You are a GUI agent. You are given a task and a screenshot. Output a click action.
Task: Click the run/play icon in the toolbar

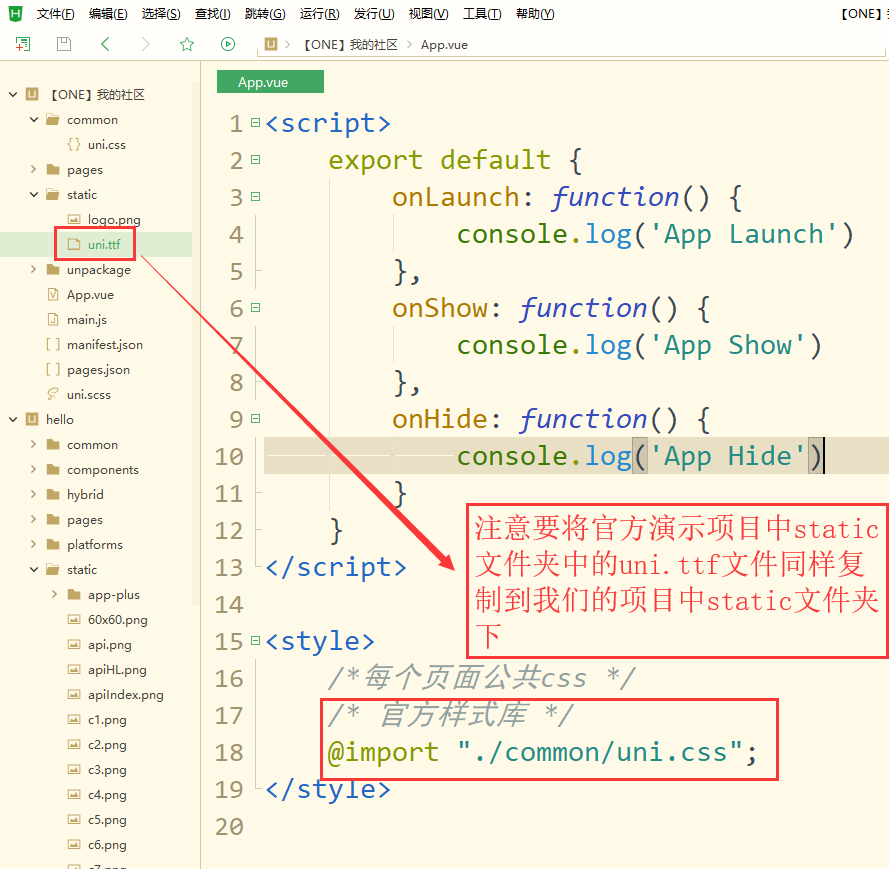(x=227, y=44)
